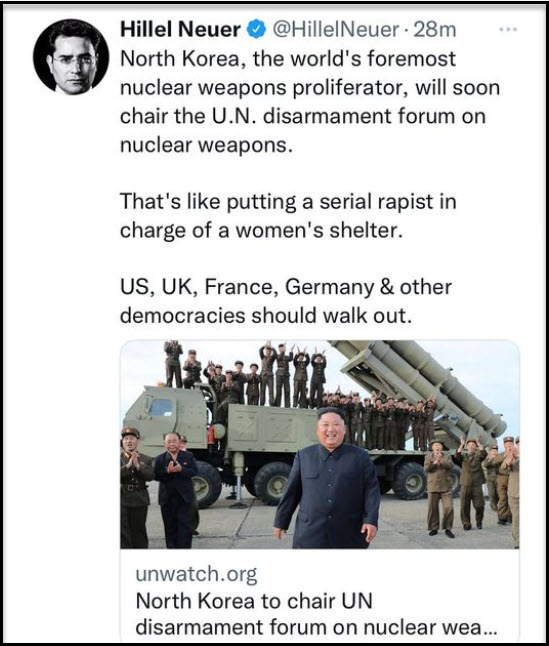Screen dimensions: 549x646
Task: Open the @HillelNeuer handle link
Action: tap(336, 30)
